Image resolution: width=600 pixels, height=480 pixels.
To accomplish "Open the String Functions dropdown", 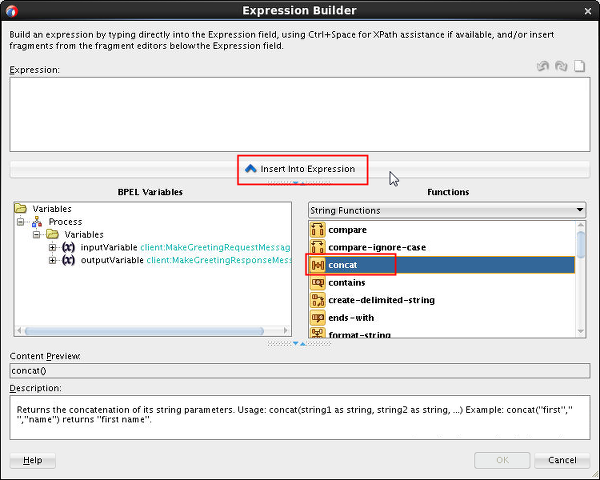I will [579, 211].
